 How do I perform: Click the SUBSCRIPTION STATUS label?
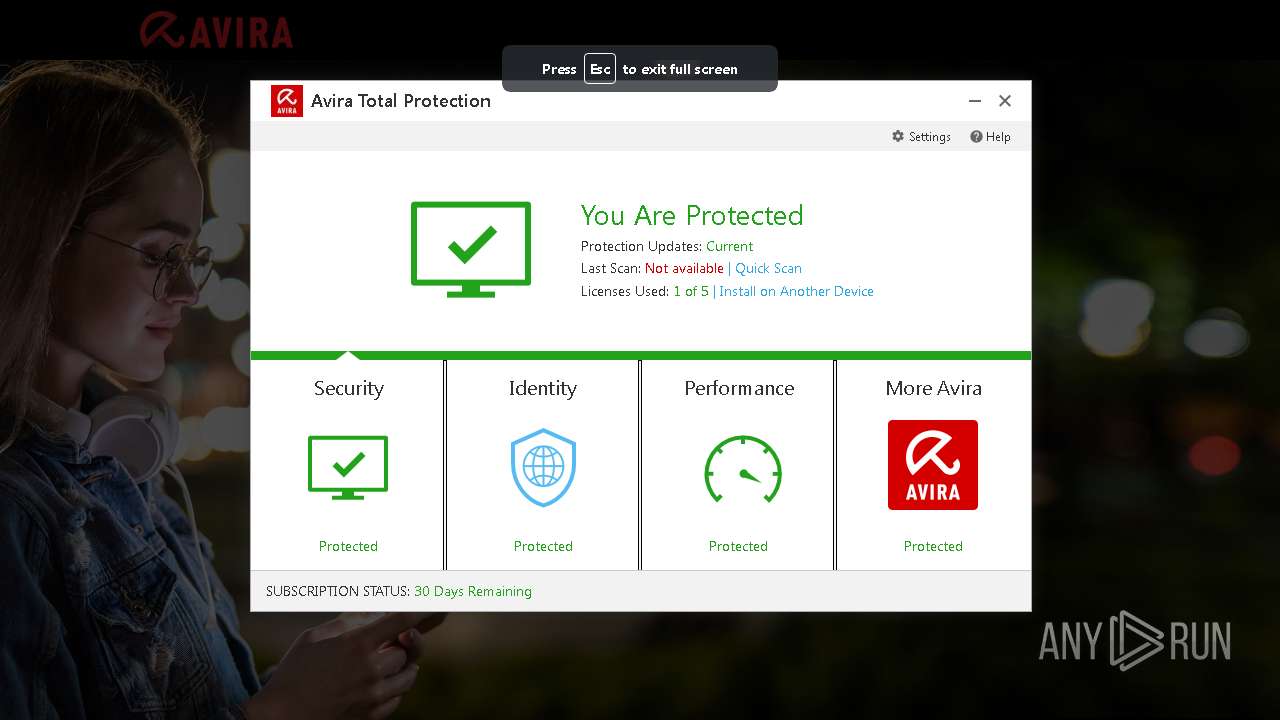(x=338, y=591)
